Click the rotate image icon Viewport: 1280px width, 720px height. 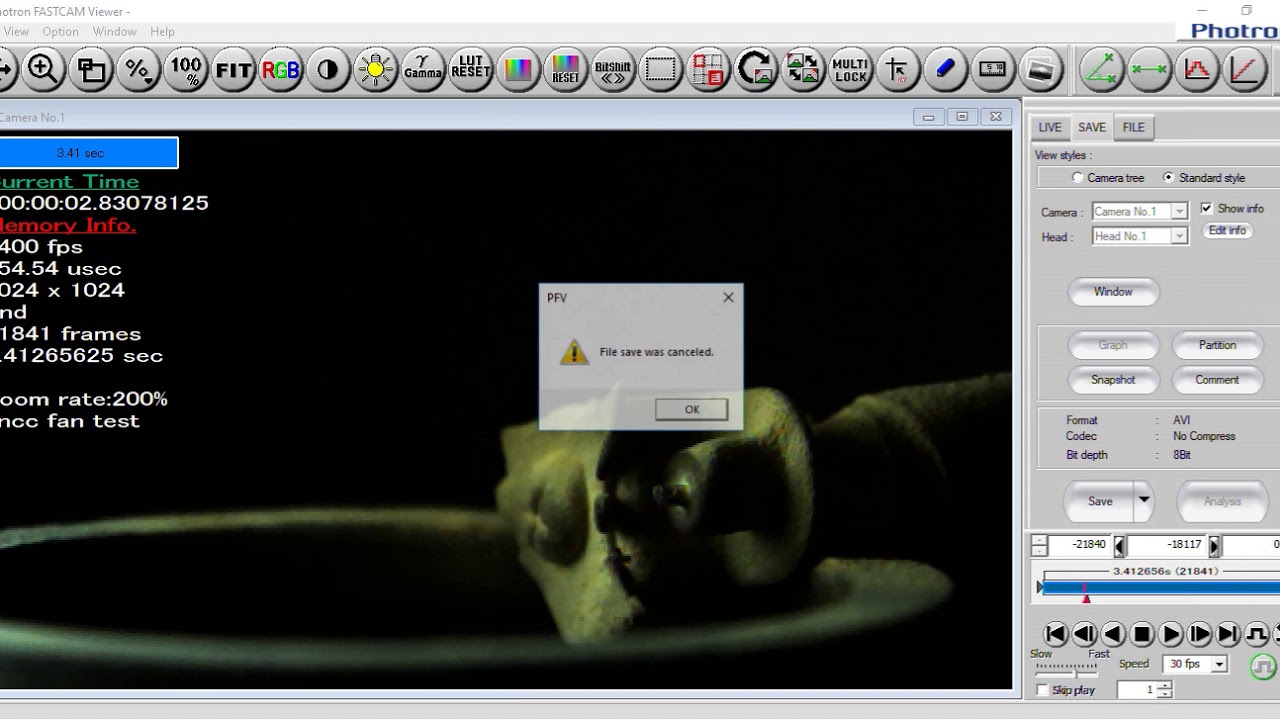[756, 69]
